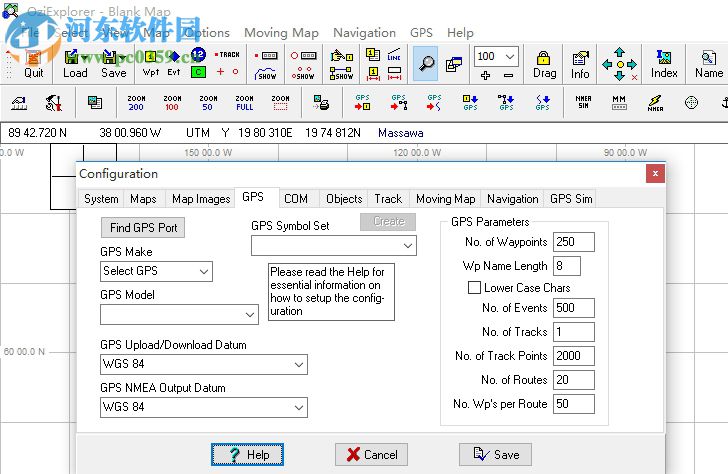Click the Drag map padlock icon
The width and height of the screenshot is (728, 474).
[544, 64]
